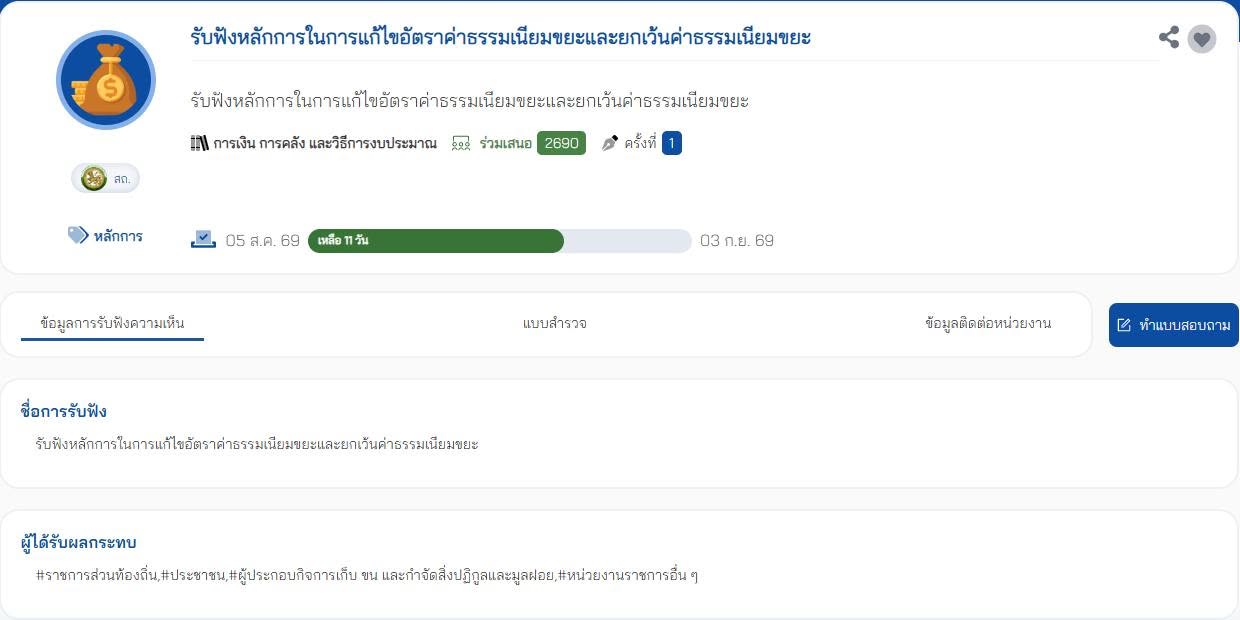Click the tag icon beside หลักการ
This screenshot has width=1240, height=620.
[78, 235]
